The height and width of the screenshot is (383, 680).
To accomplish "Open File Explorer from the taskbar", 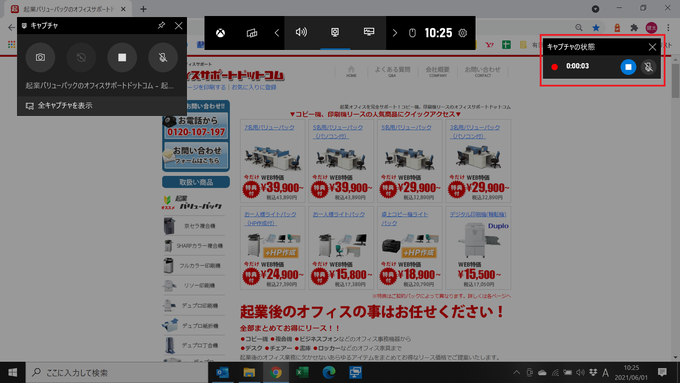I will 249,373.
